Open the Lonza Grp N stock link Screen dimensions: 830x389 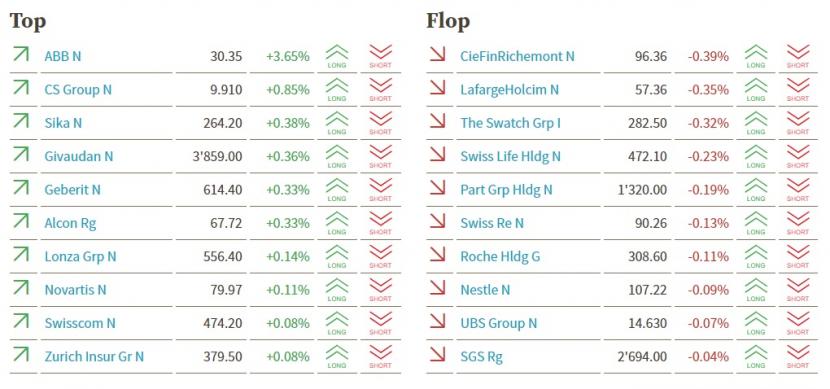tap(80, 257)
